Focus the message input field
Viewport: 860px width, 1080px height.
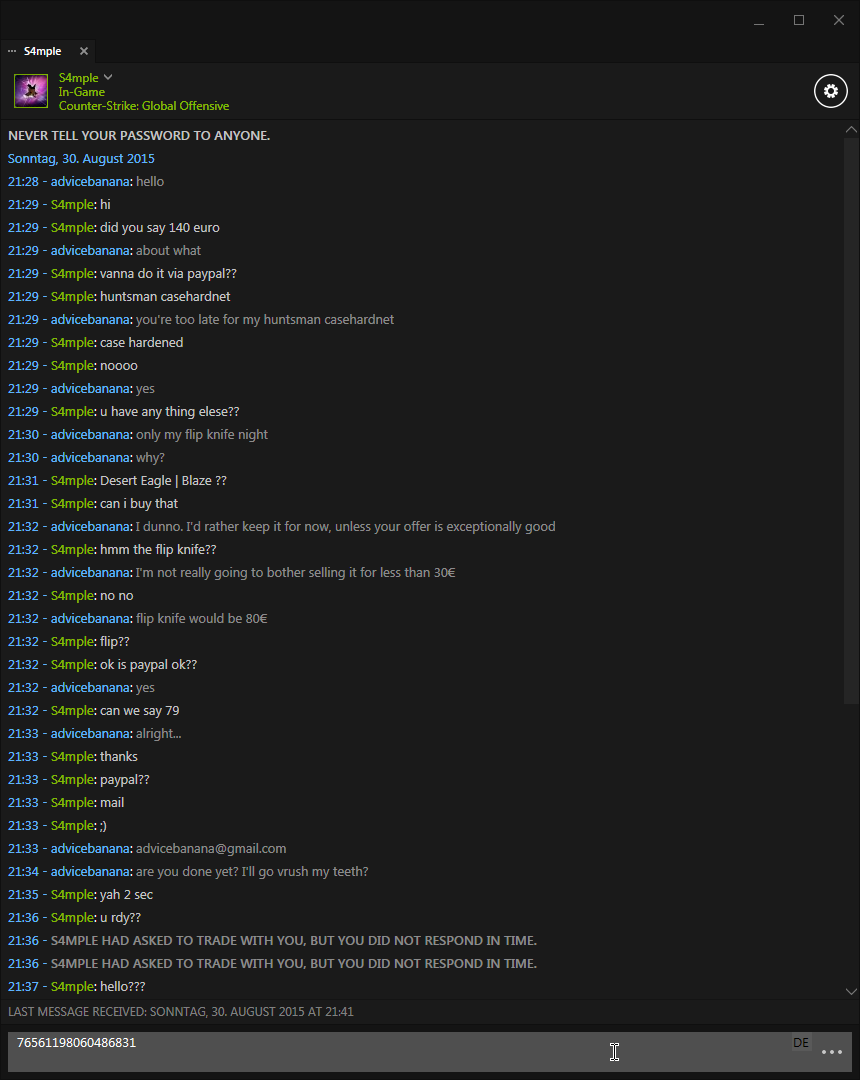[x=399, y=1051]
